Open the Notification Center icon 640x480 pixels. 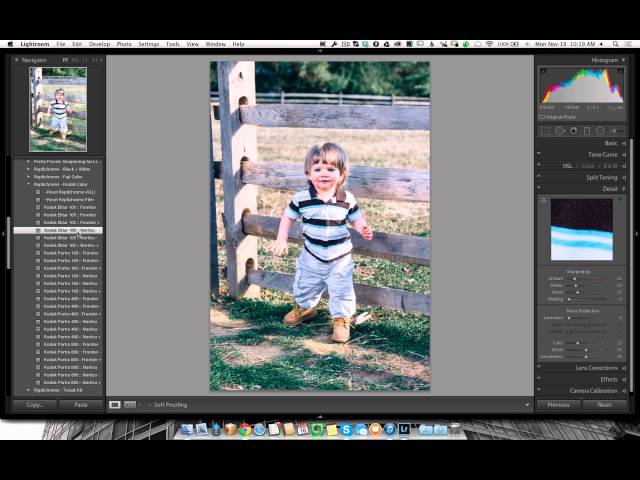point(630,44)
